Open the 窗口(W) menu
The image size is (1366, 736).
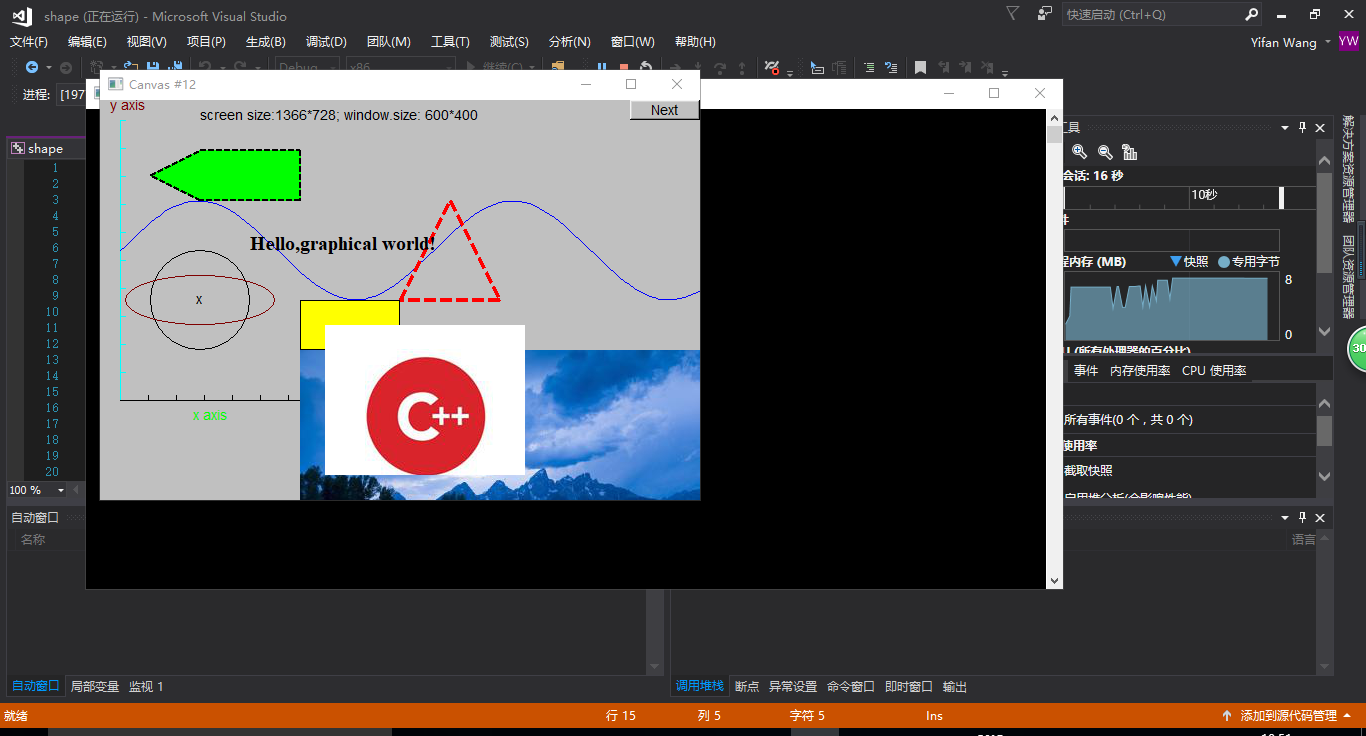632,42
